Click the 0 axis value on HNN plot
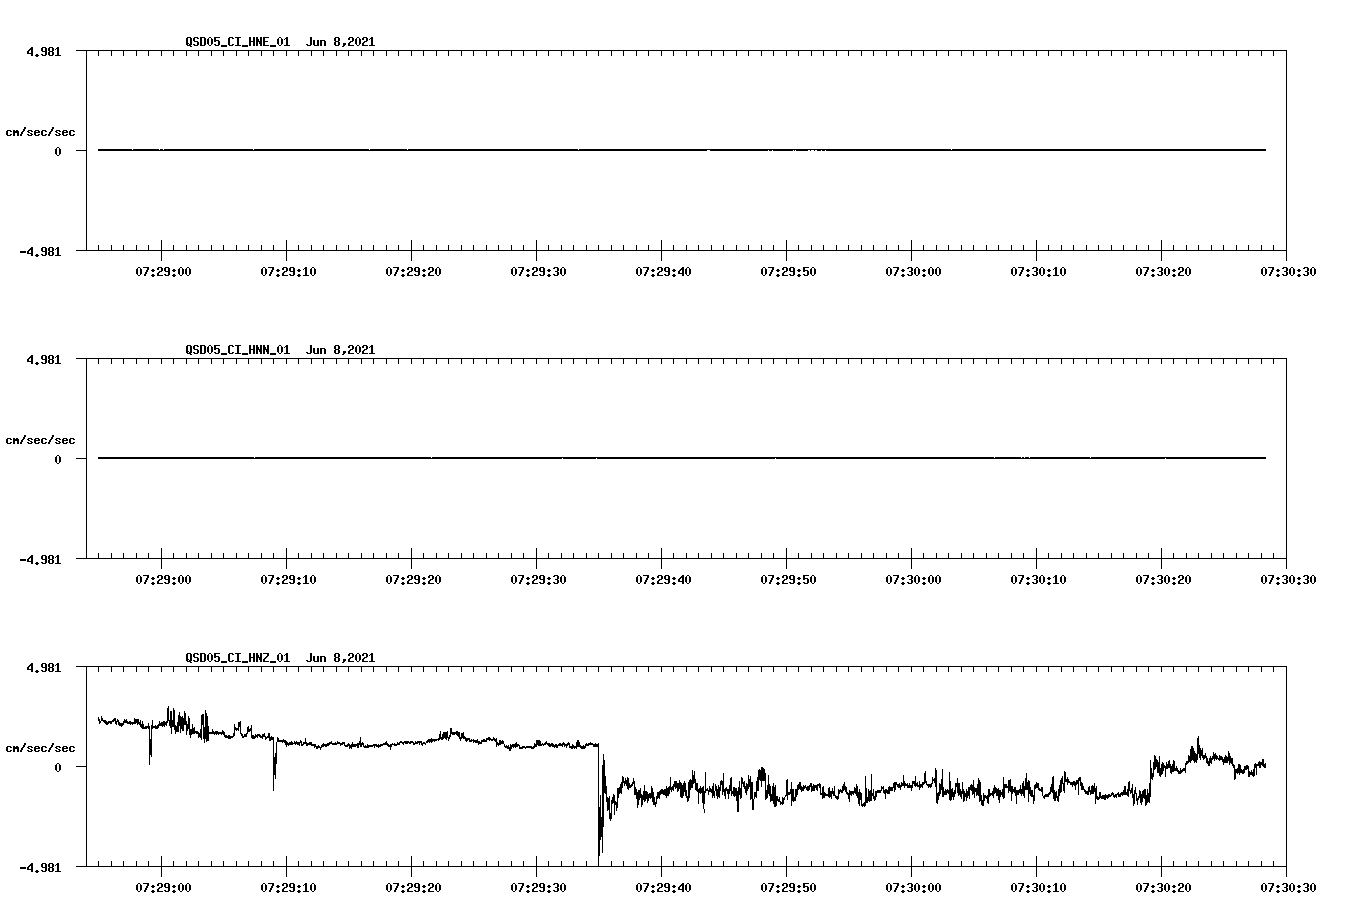Screen dimensions: 1358x924 click(x=58, y=459)
